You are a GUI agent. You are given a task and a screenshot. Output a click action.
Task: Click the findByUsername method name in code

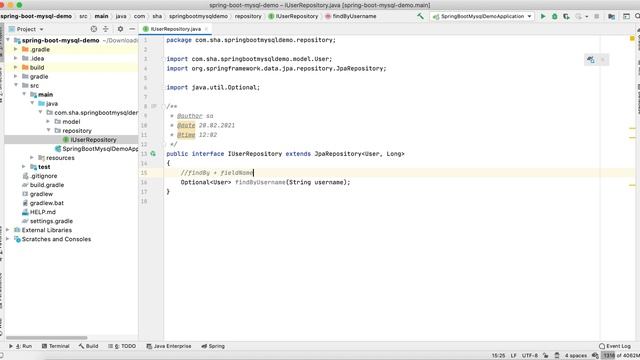260,182
